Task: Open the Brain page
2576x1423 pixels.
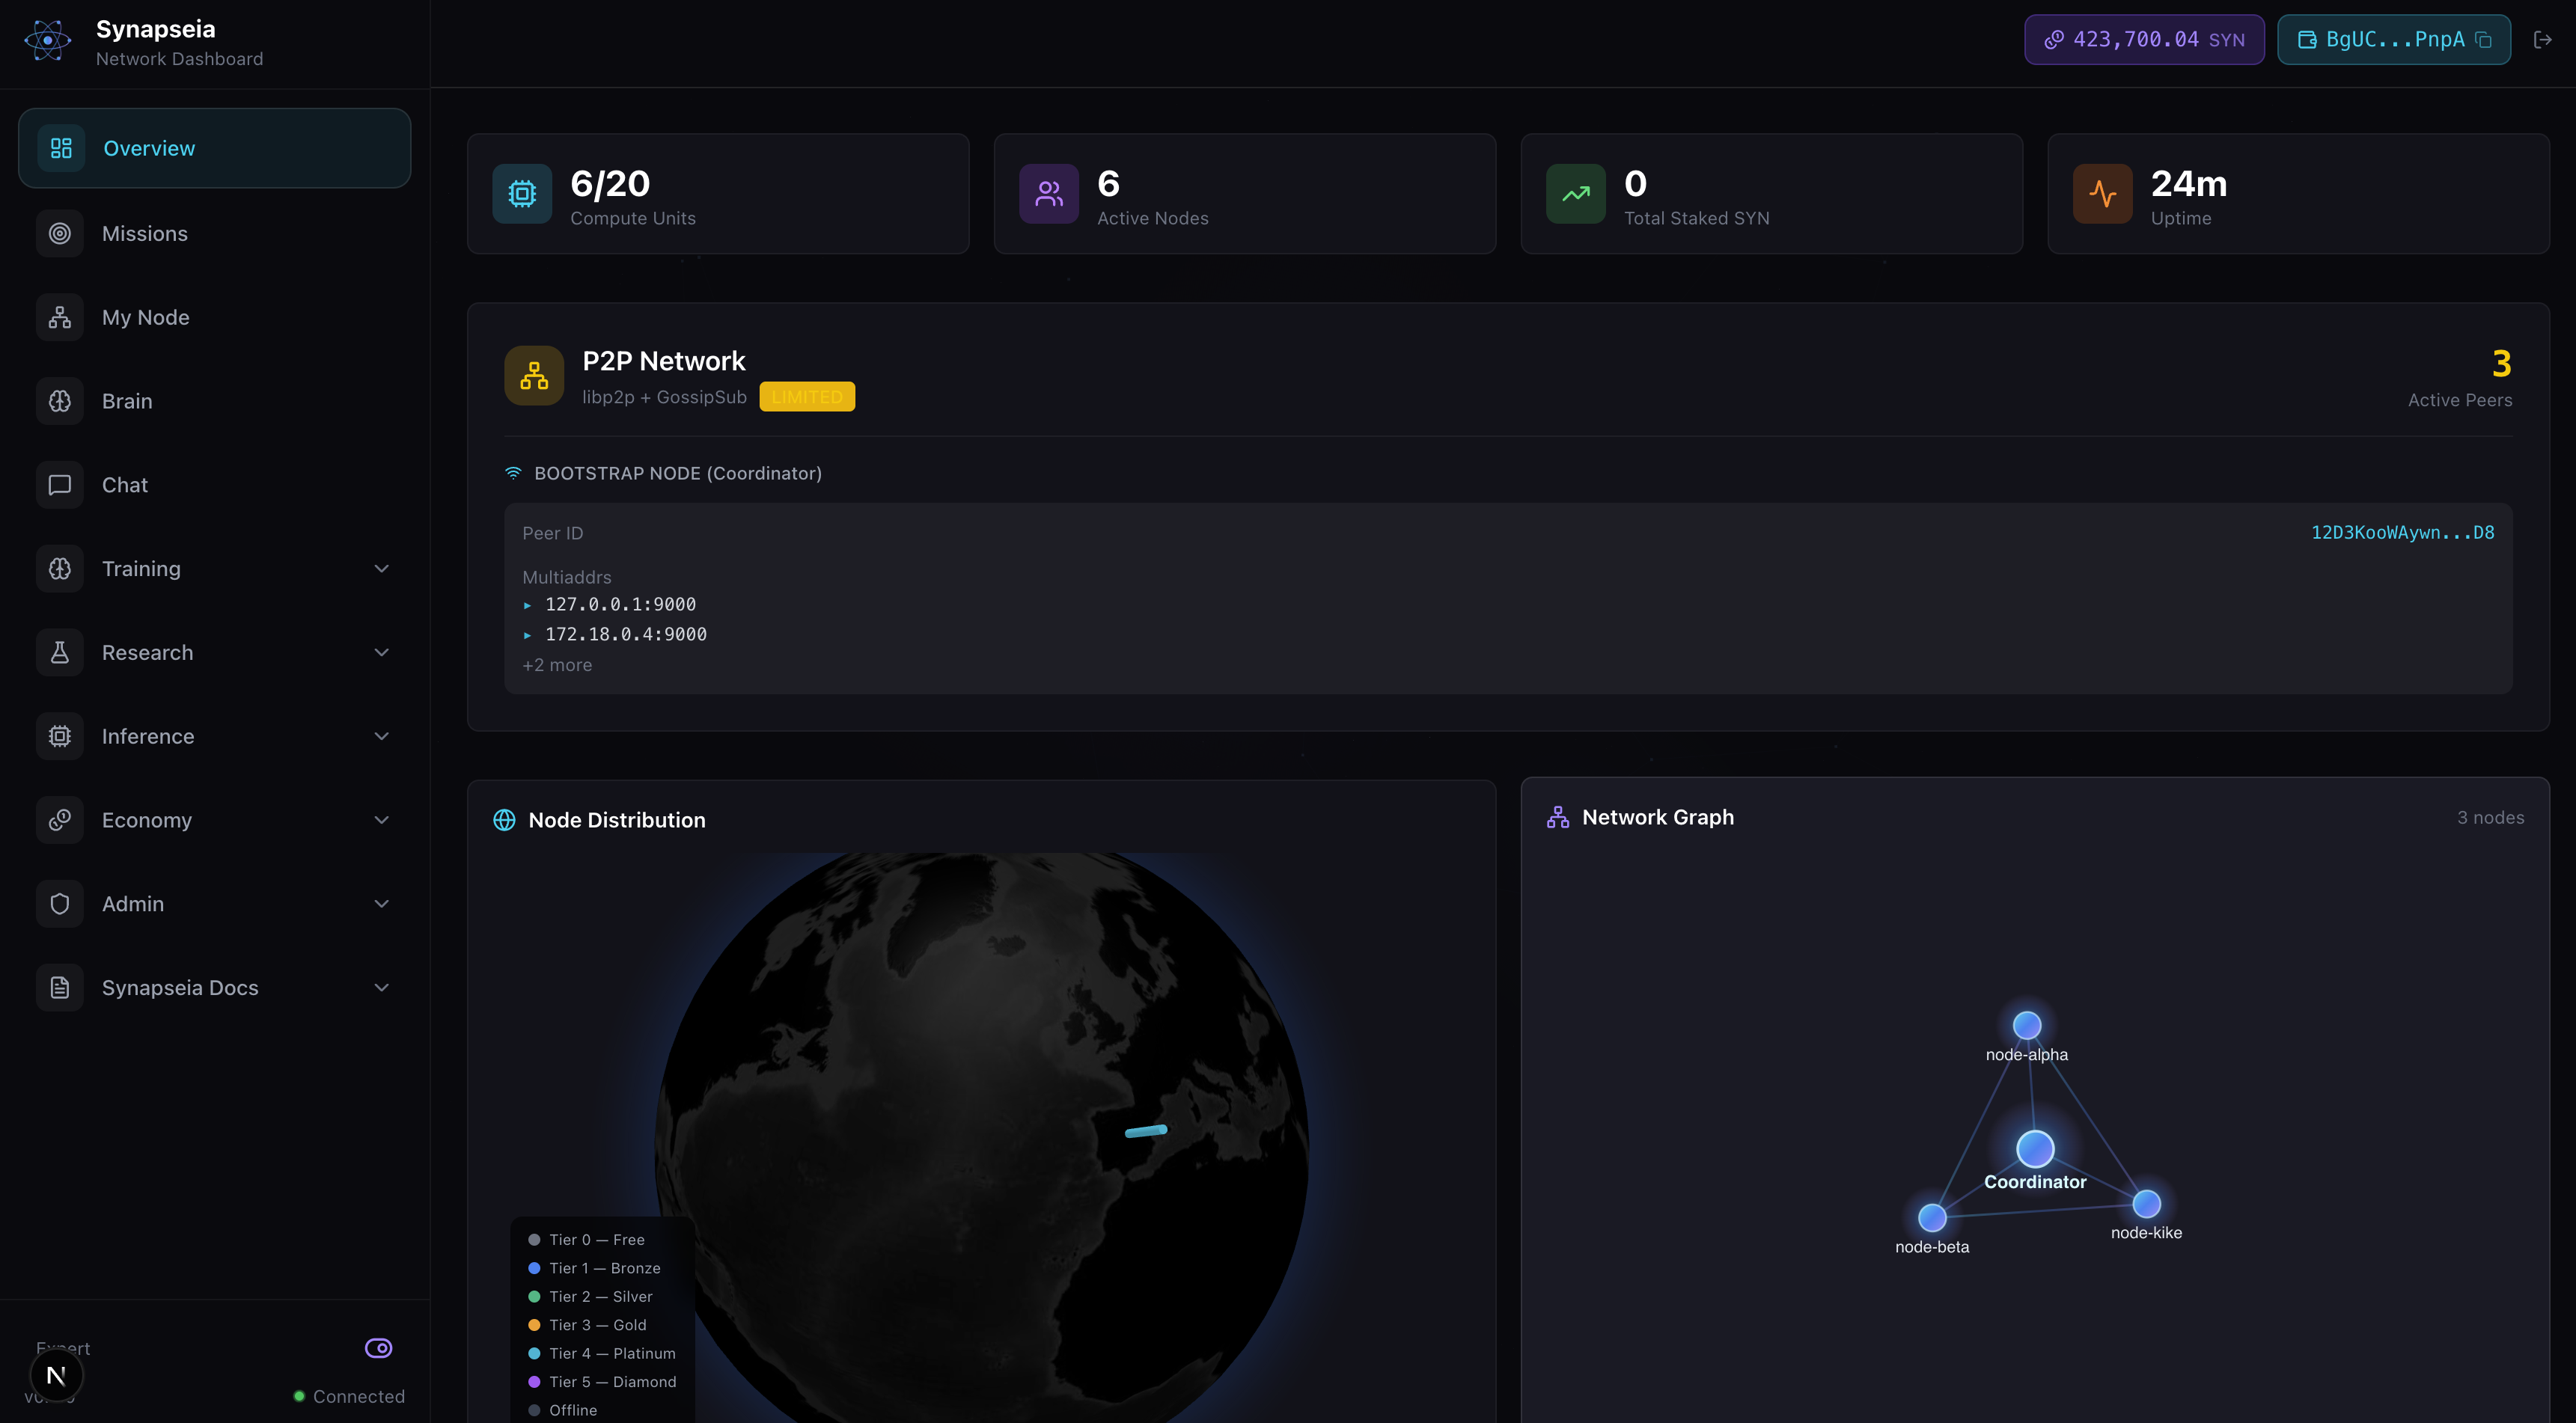Action: (214, 401)
